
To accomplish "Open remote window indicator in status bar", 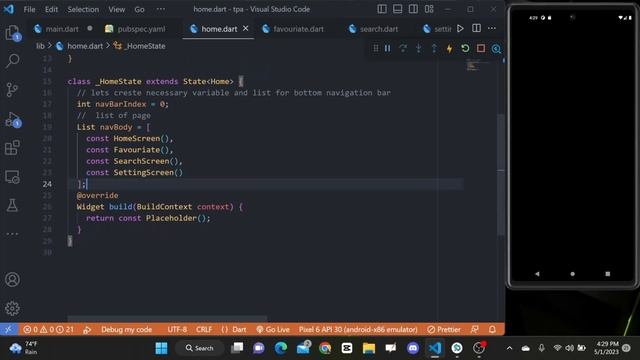I will (9, 329).
